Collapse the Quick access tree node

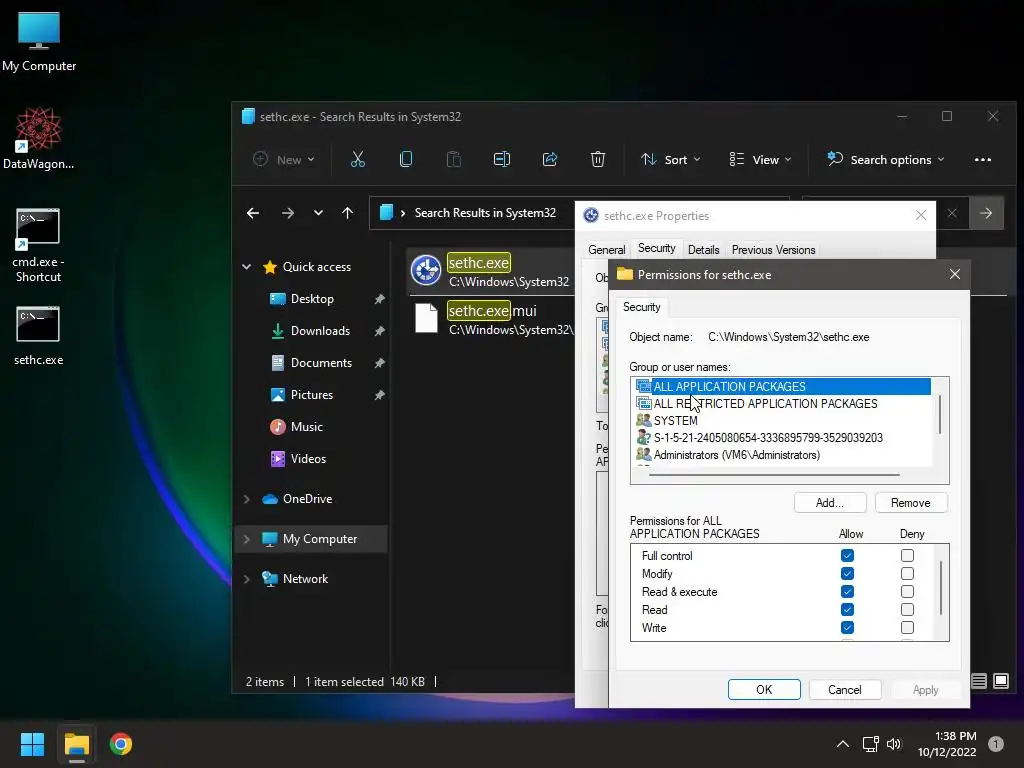click(x=247, y=266)
